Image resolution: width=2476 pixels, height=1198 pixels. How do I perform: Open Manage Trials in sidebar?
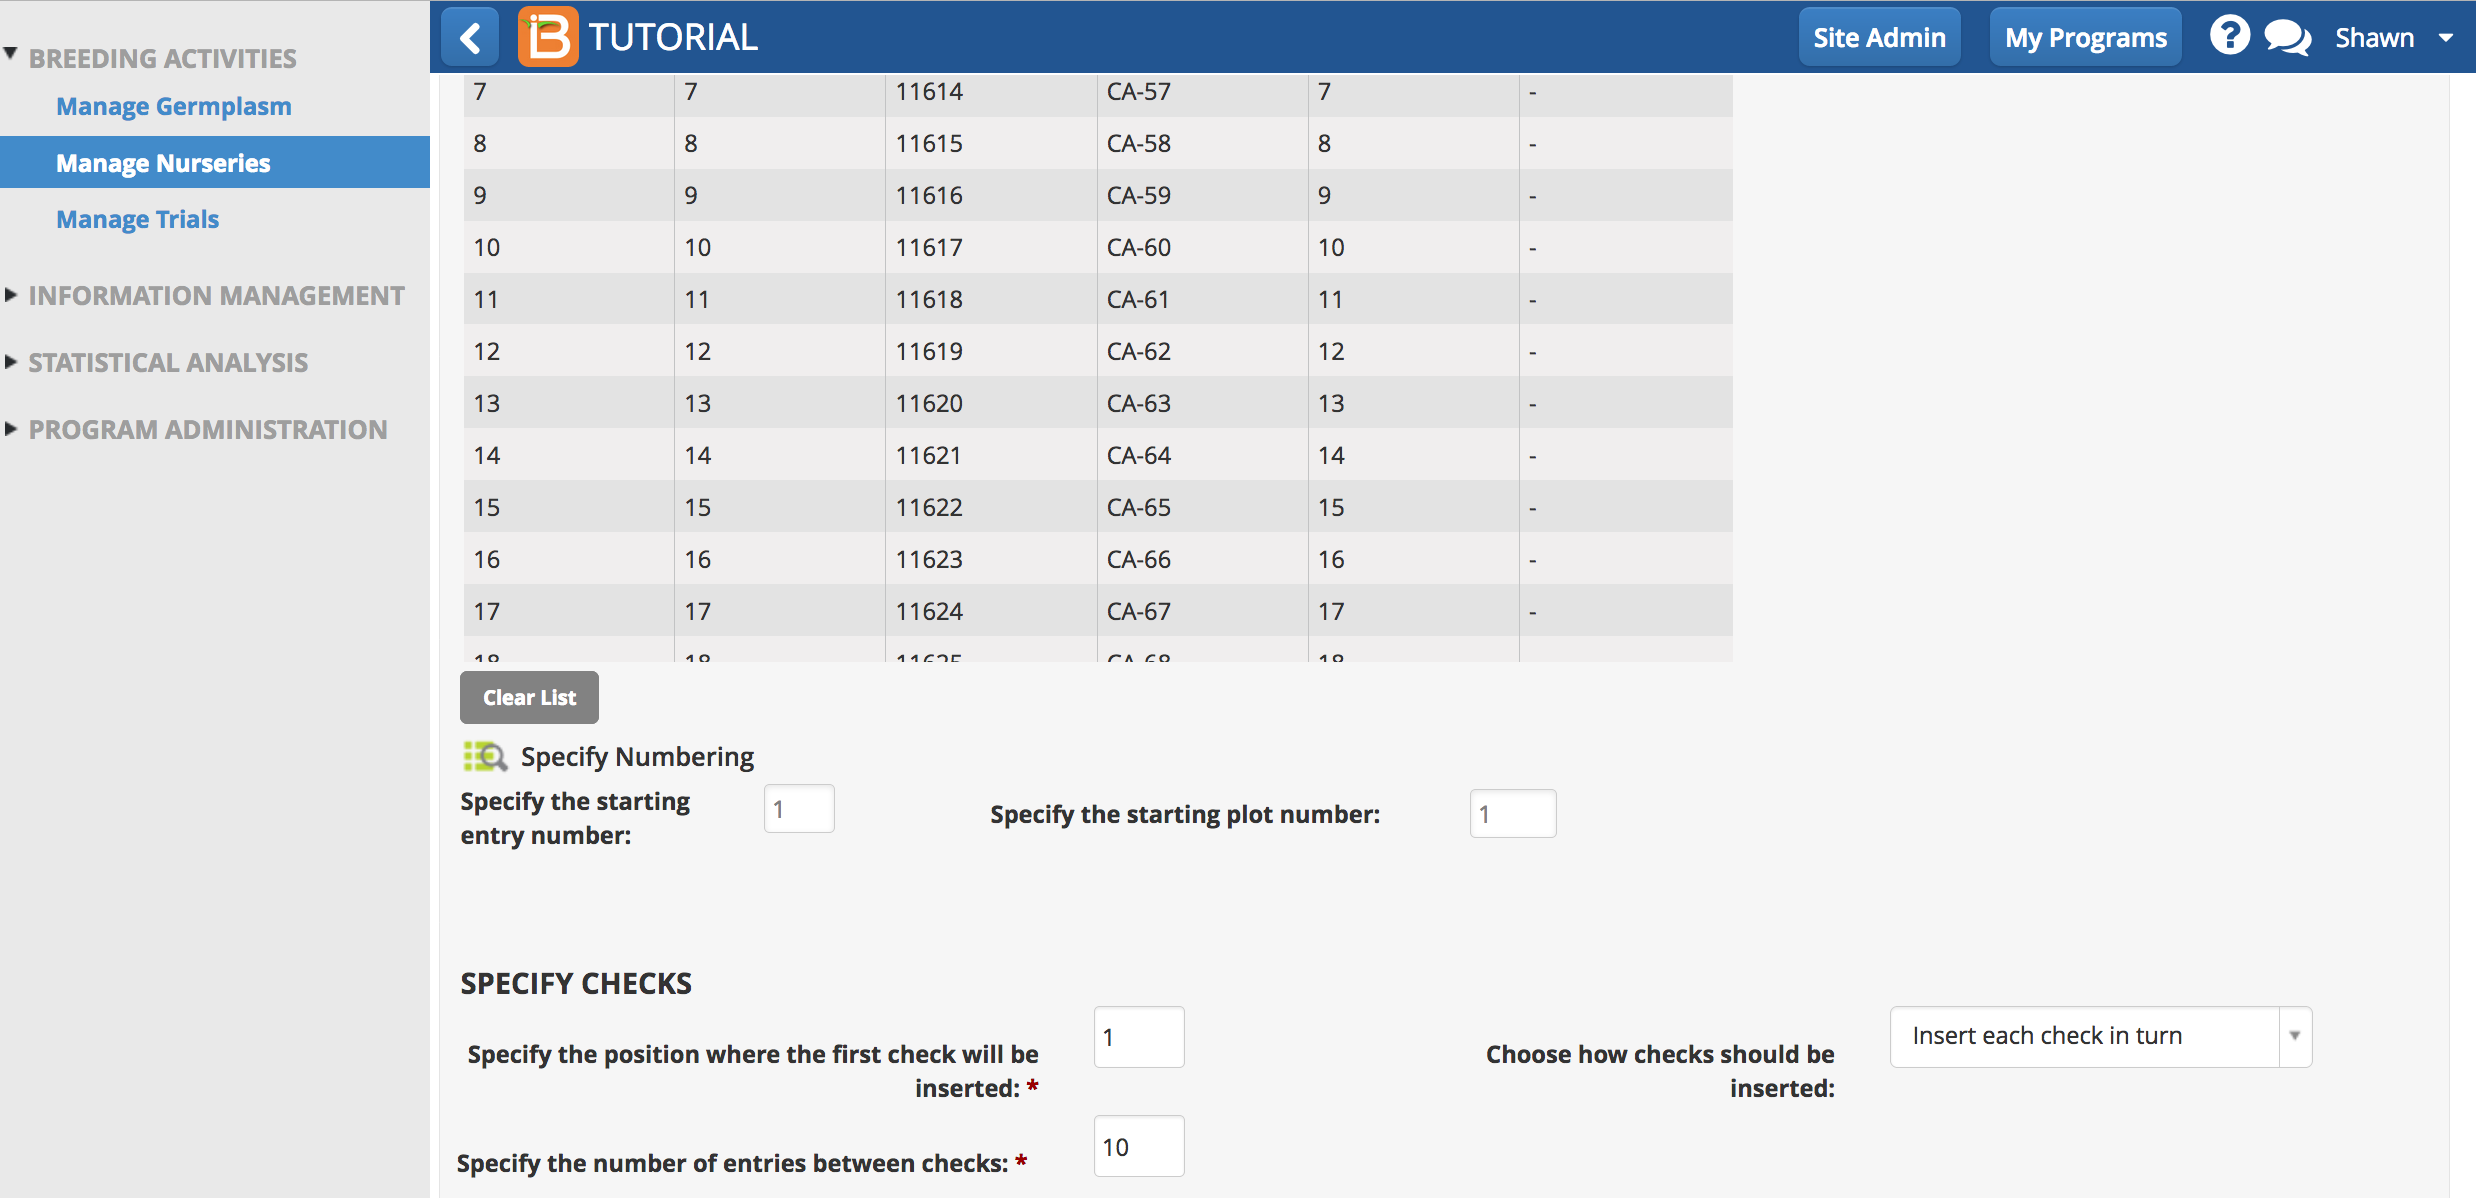point(137,219)
